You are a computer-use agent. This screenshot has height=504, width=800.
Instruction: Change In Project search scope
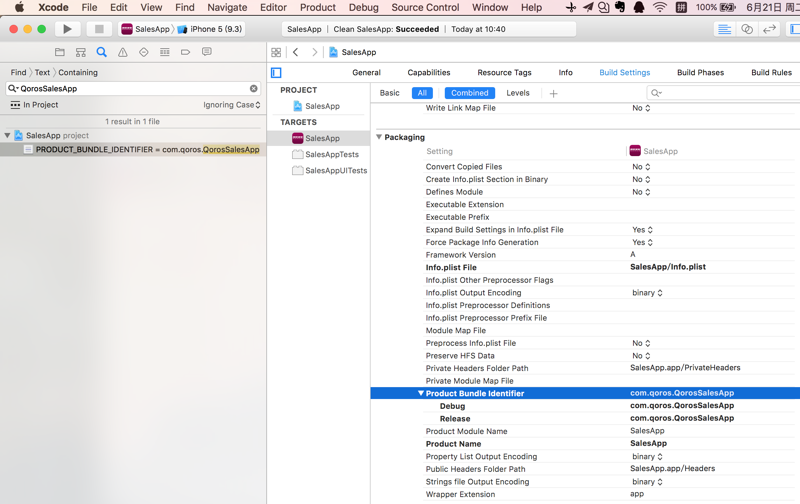[35, 105]
